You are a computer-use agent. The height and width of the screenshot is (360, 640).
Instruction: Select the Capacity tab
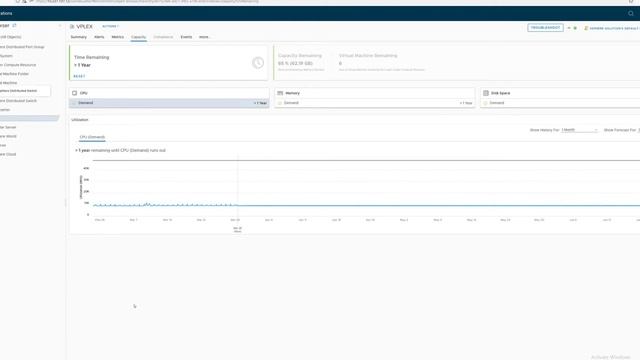[x=138, y=37]
